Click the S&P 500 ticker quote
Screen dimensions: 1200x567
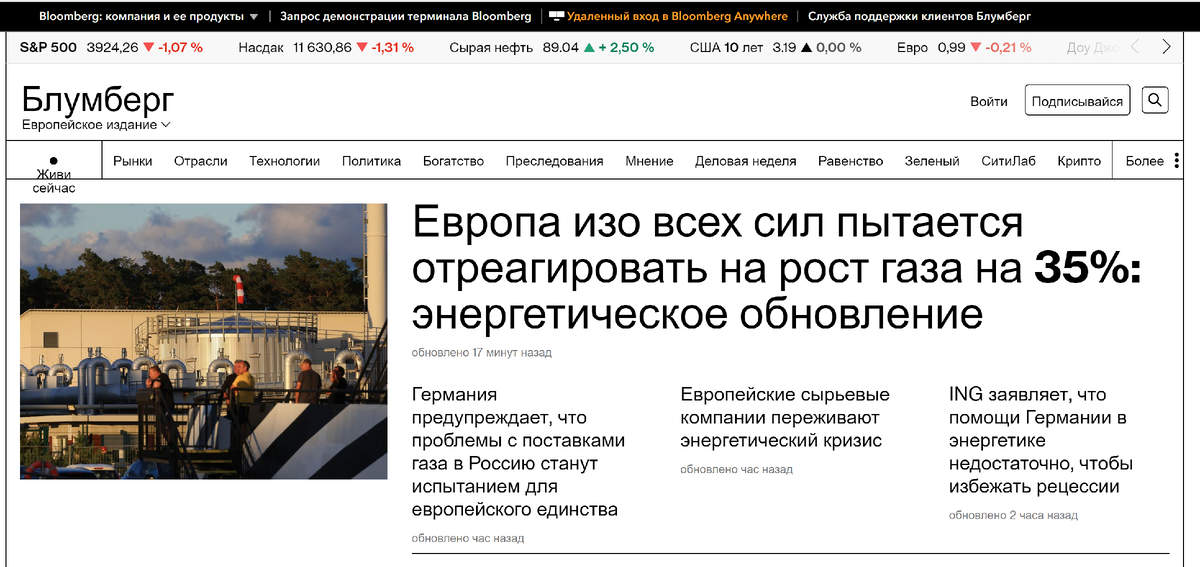coord(111,47)
